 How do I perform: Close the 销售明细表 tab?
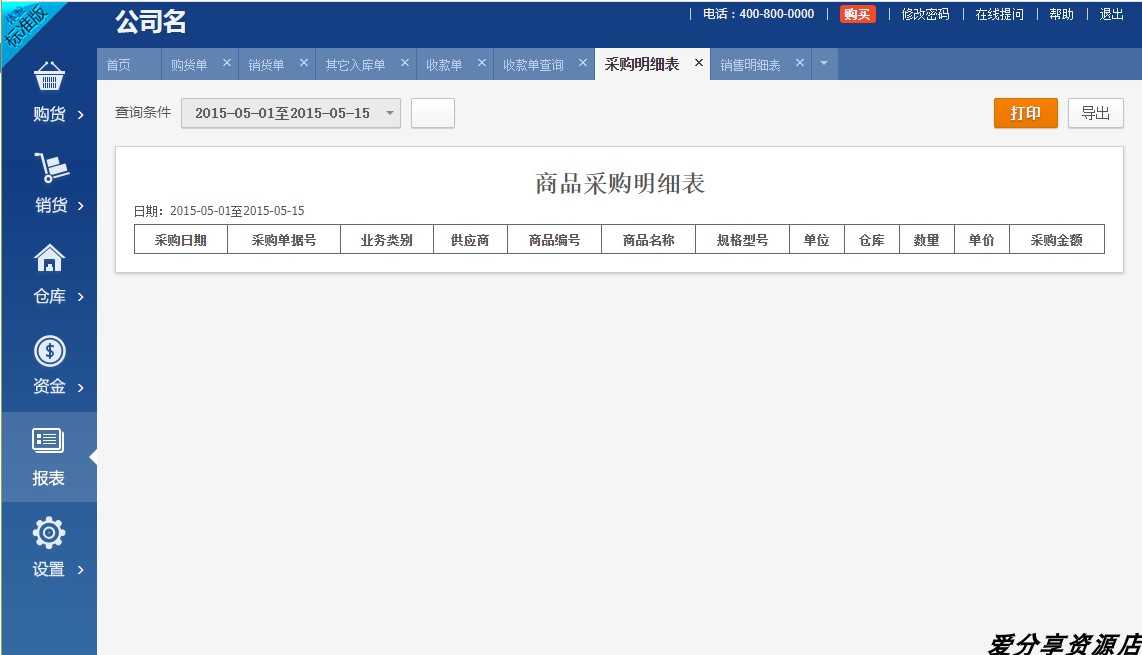[x=800, y=63]
